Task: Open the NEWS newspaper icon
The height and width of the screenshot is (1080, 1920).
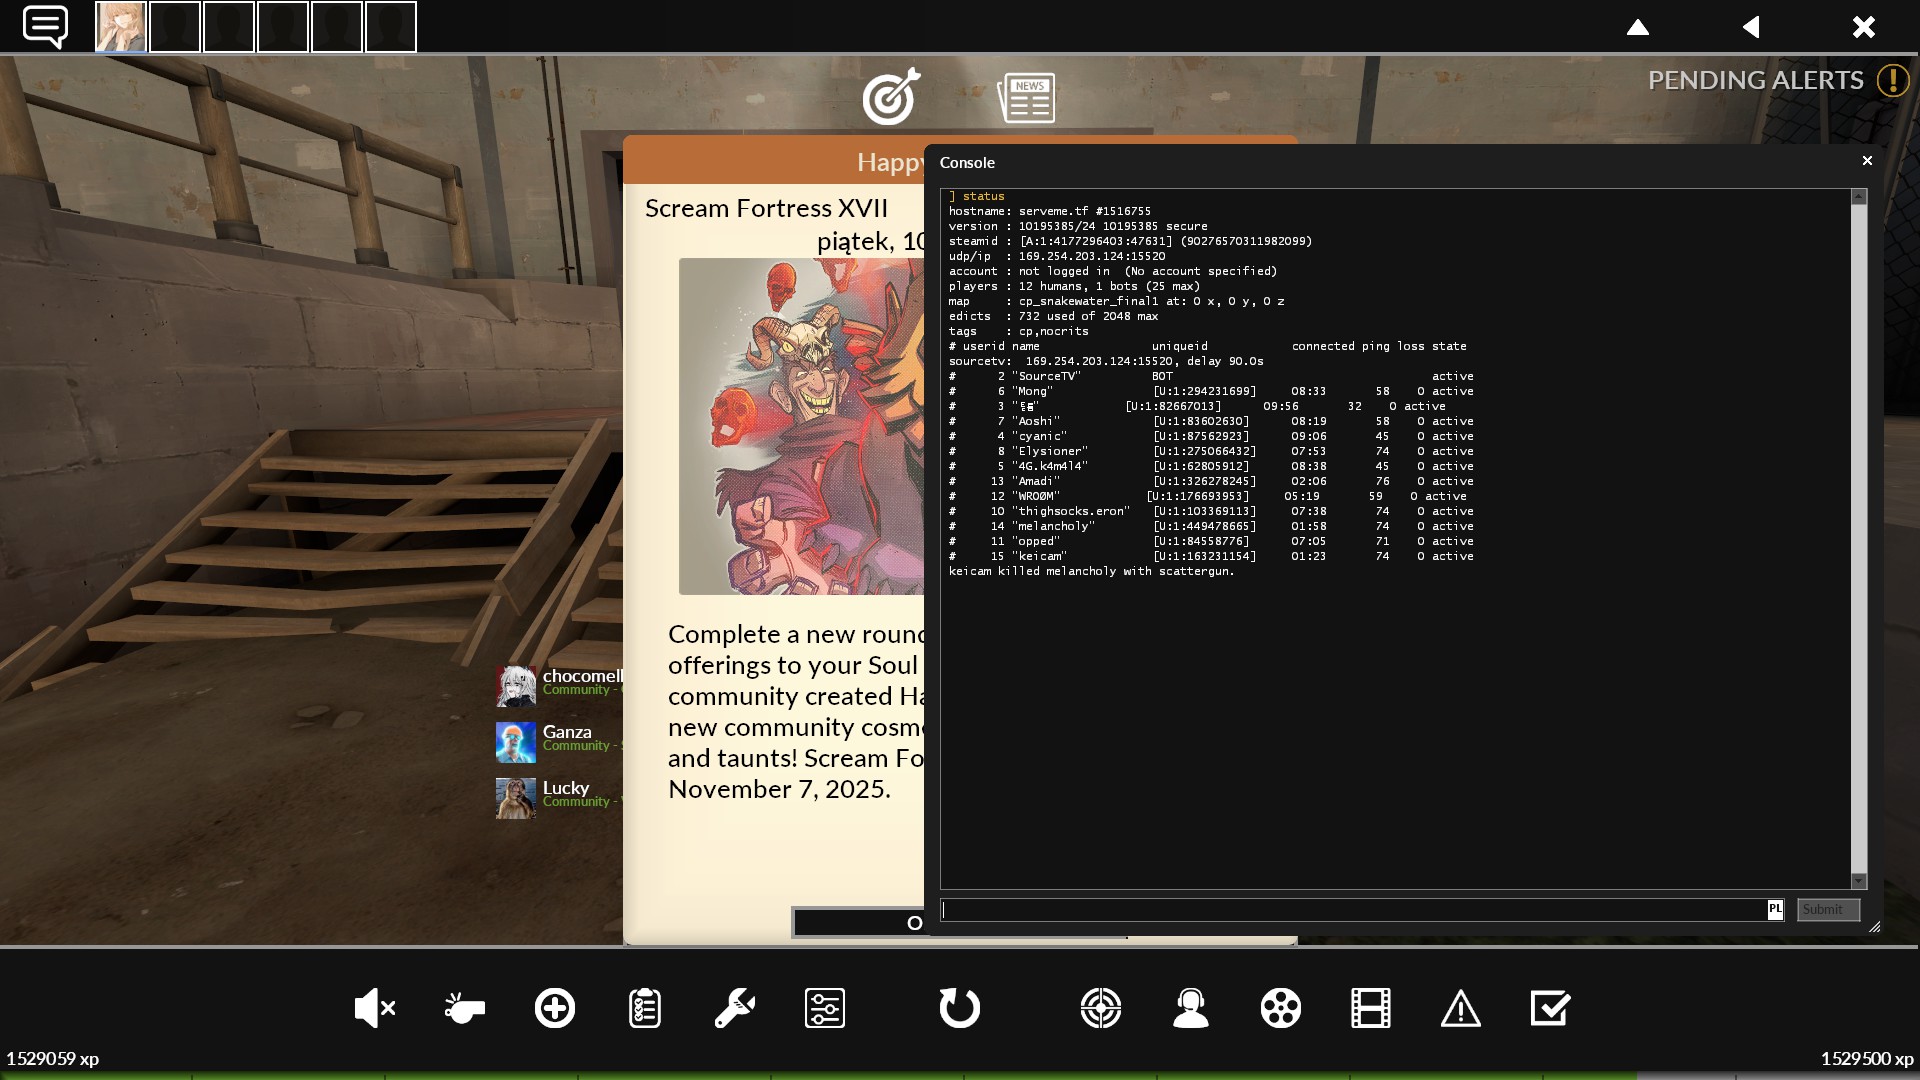Action: tap(1027, 98)
